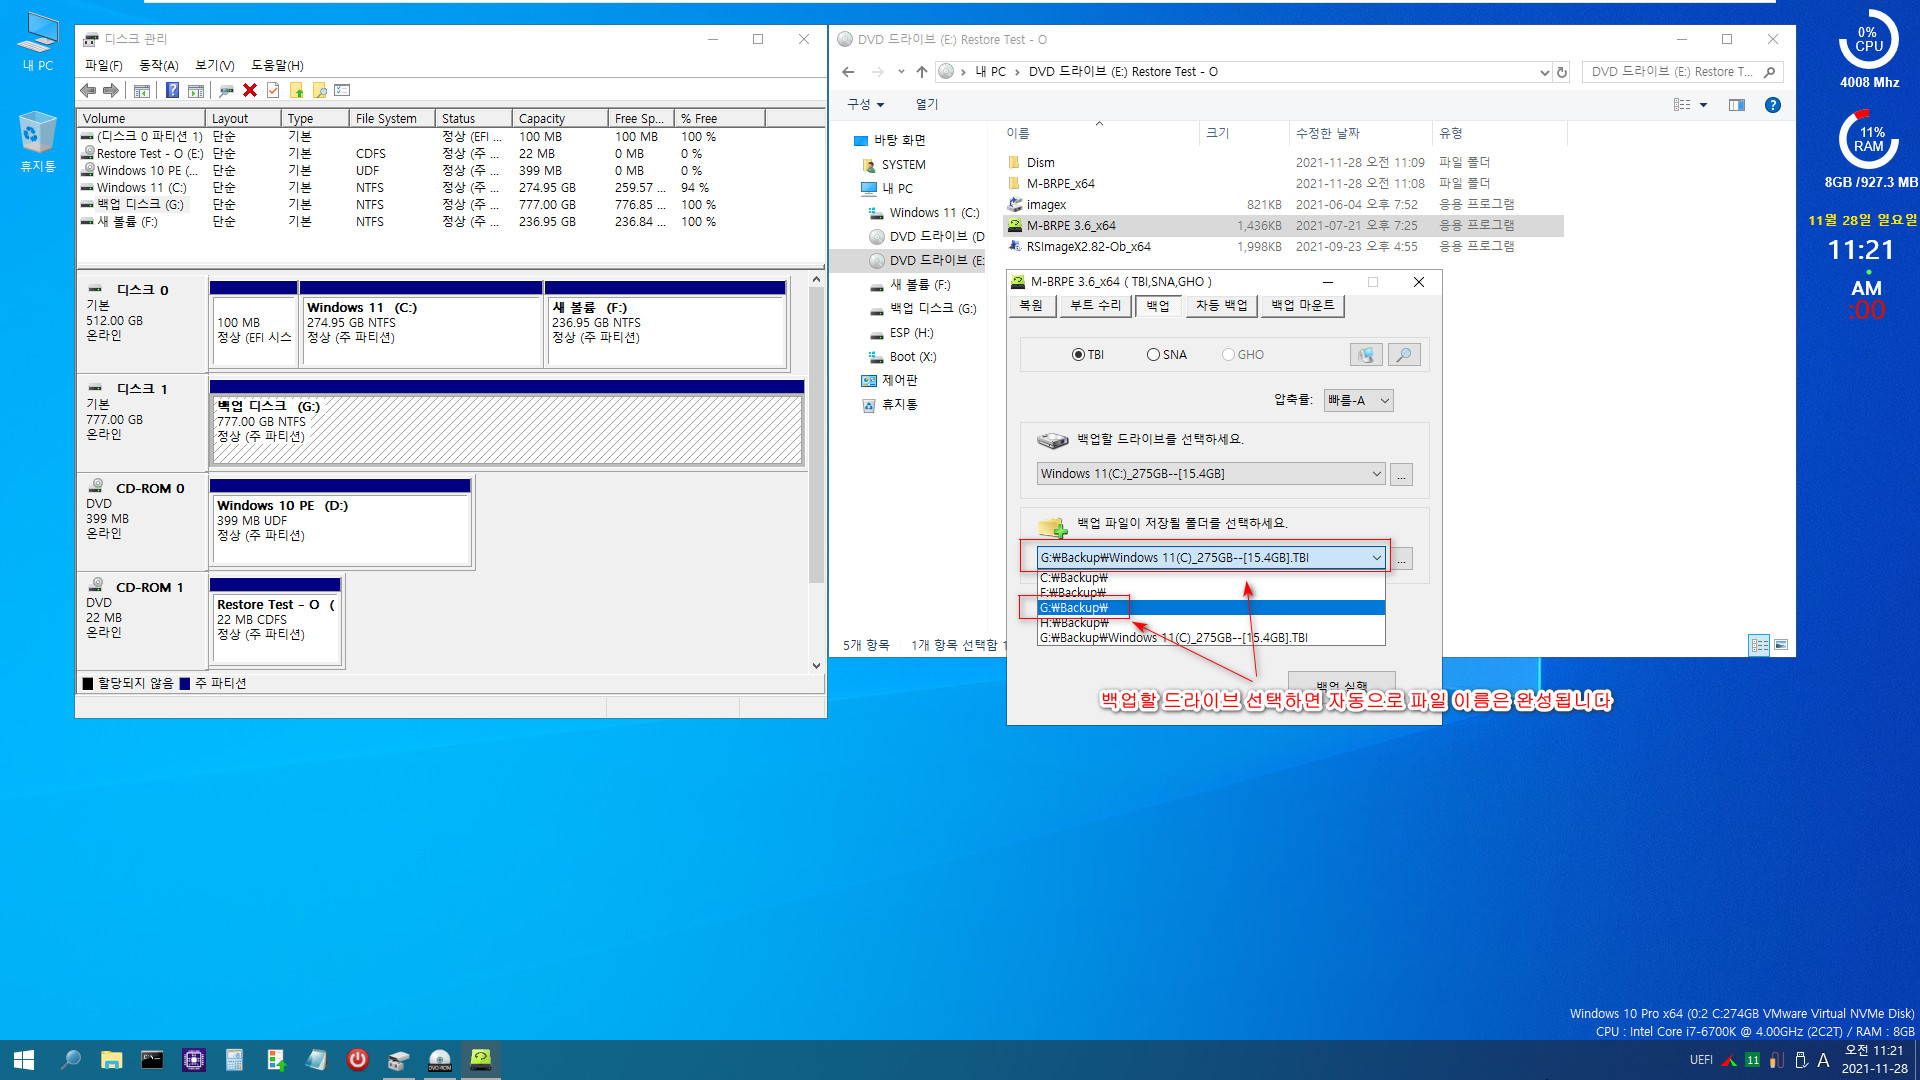
Task: Click the Capacity column header in Disk Management
Action: pos(560,118)
